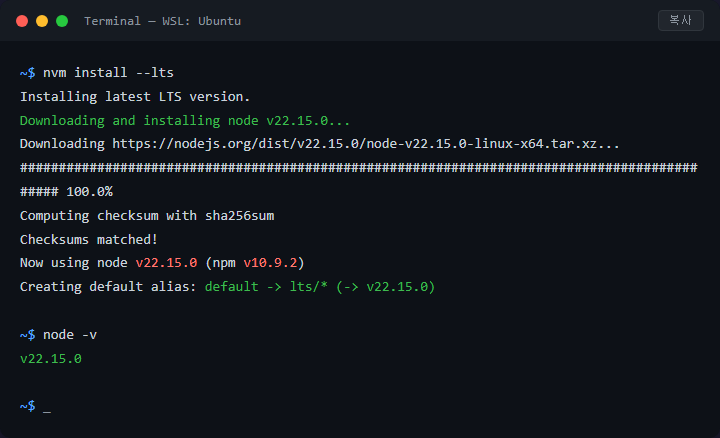The width and height of the screenshot is (720, 438).
Task: Click the red close window dot
Action: [22, 21]
